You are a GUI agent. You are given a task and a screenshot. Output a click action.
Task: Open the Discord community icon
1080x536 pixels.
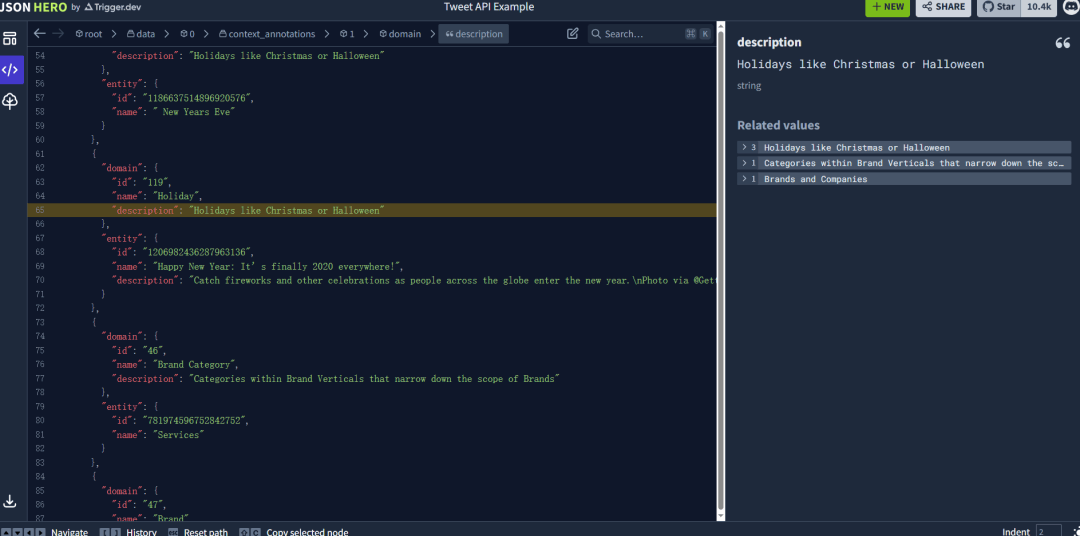tap(1070, 7)
